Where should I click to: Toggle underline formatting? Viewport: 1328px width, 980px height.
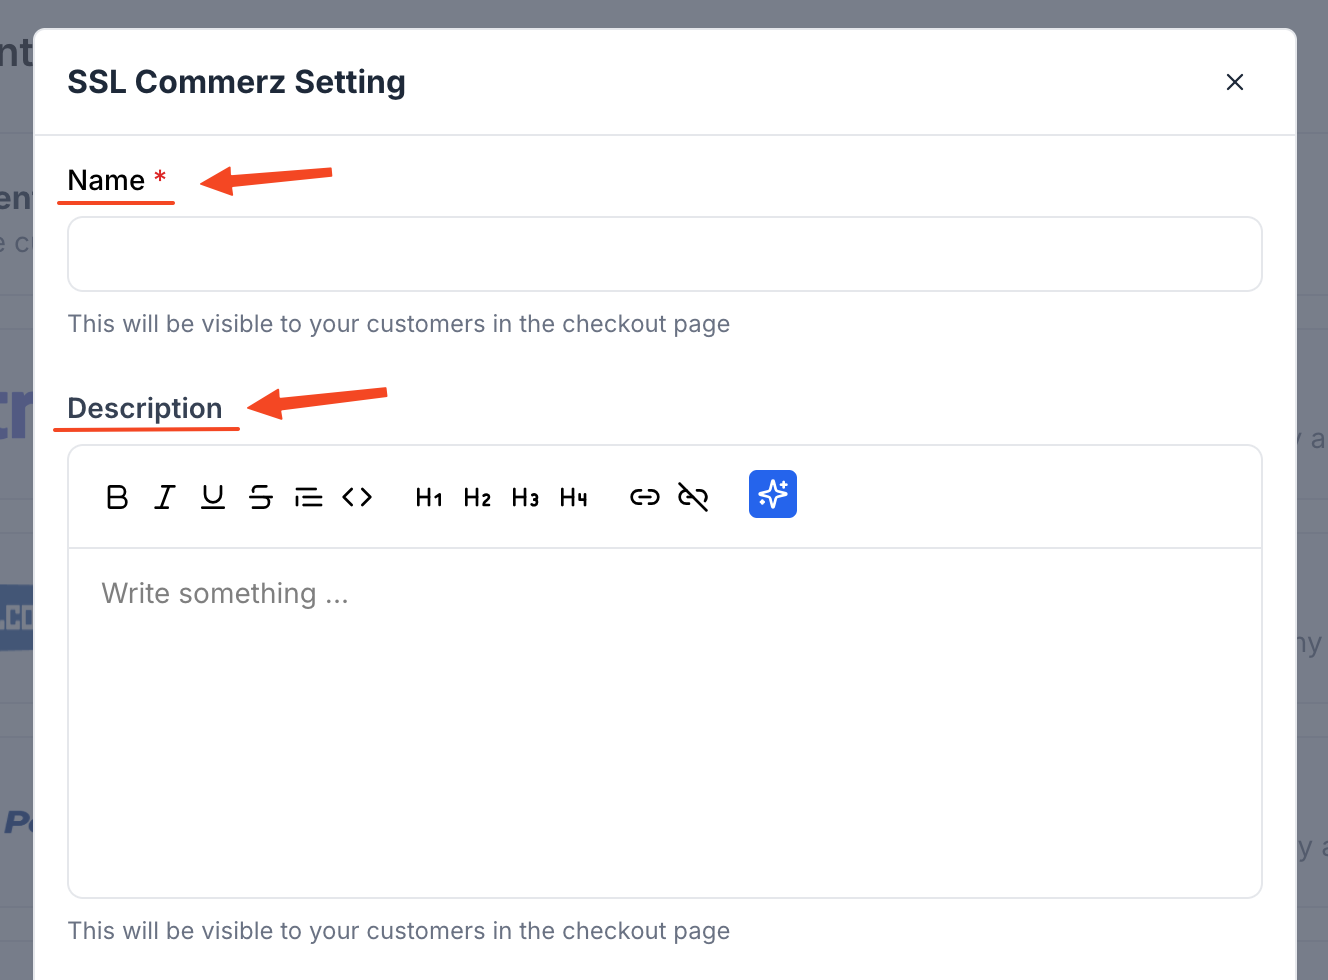click(x=213, y=496)
